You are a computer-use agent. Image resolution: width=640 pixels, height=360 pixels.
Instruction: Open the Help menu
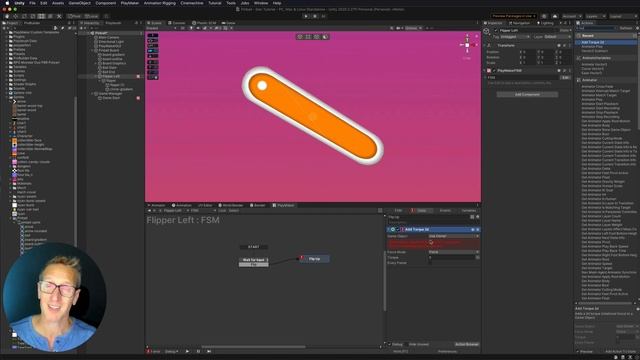tap(277, 3)
